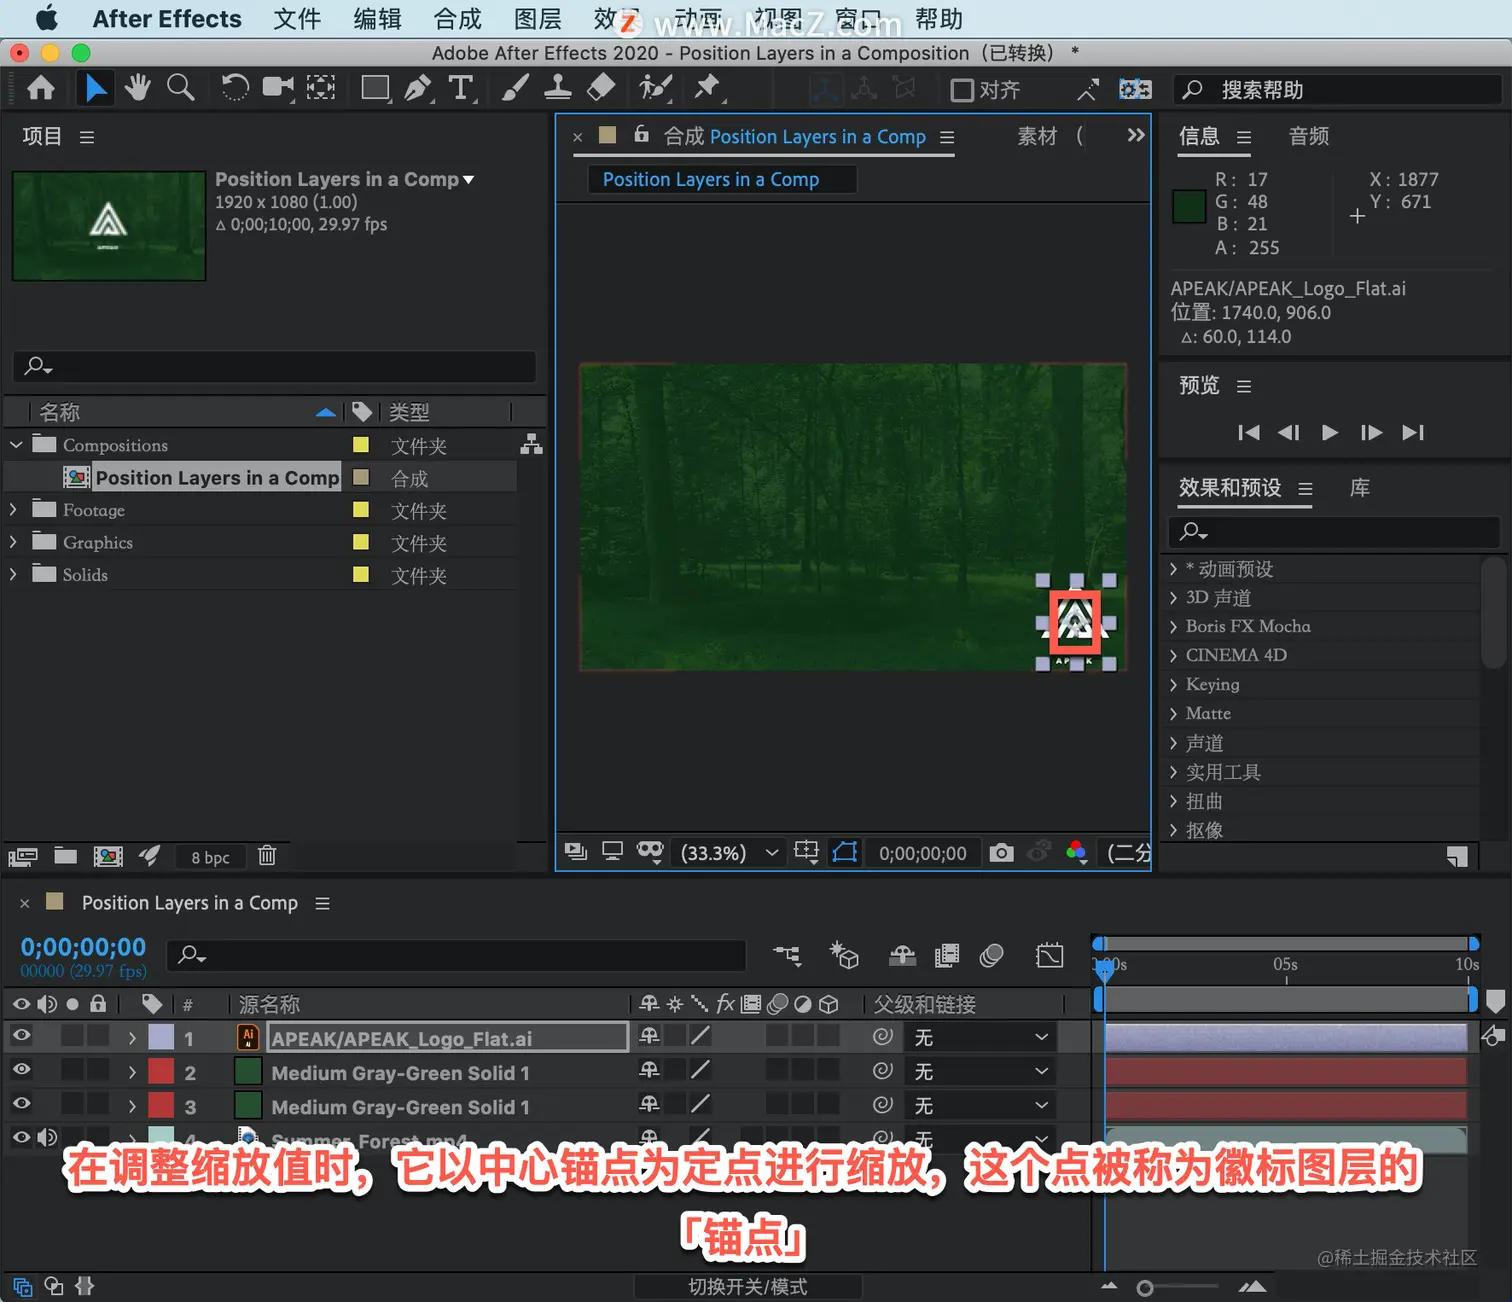1512x1302 pixels.
Task: Enable the 对齐 snapping checkbox
Action: pos(962,90)
